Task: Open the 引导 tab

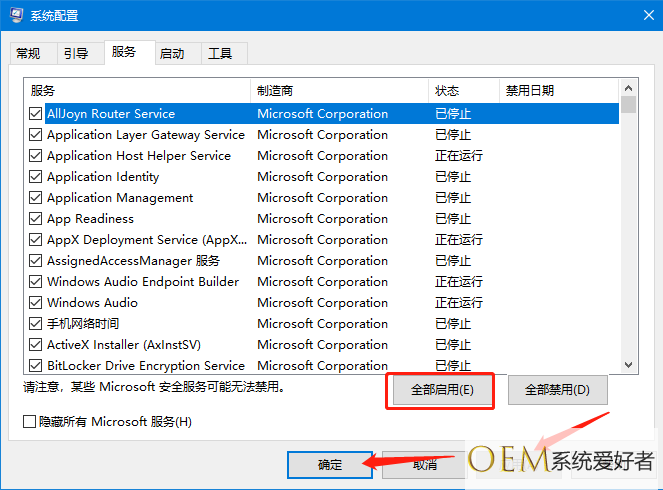Action: coord(76,53)
